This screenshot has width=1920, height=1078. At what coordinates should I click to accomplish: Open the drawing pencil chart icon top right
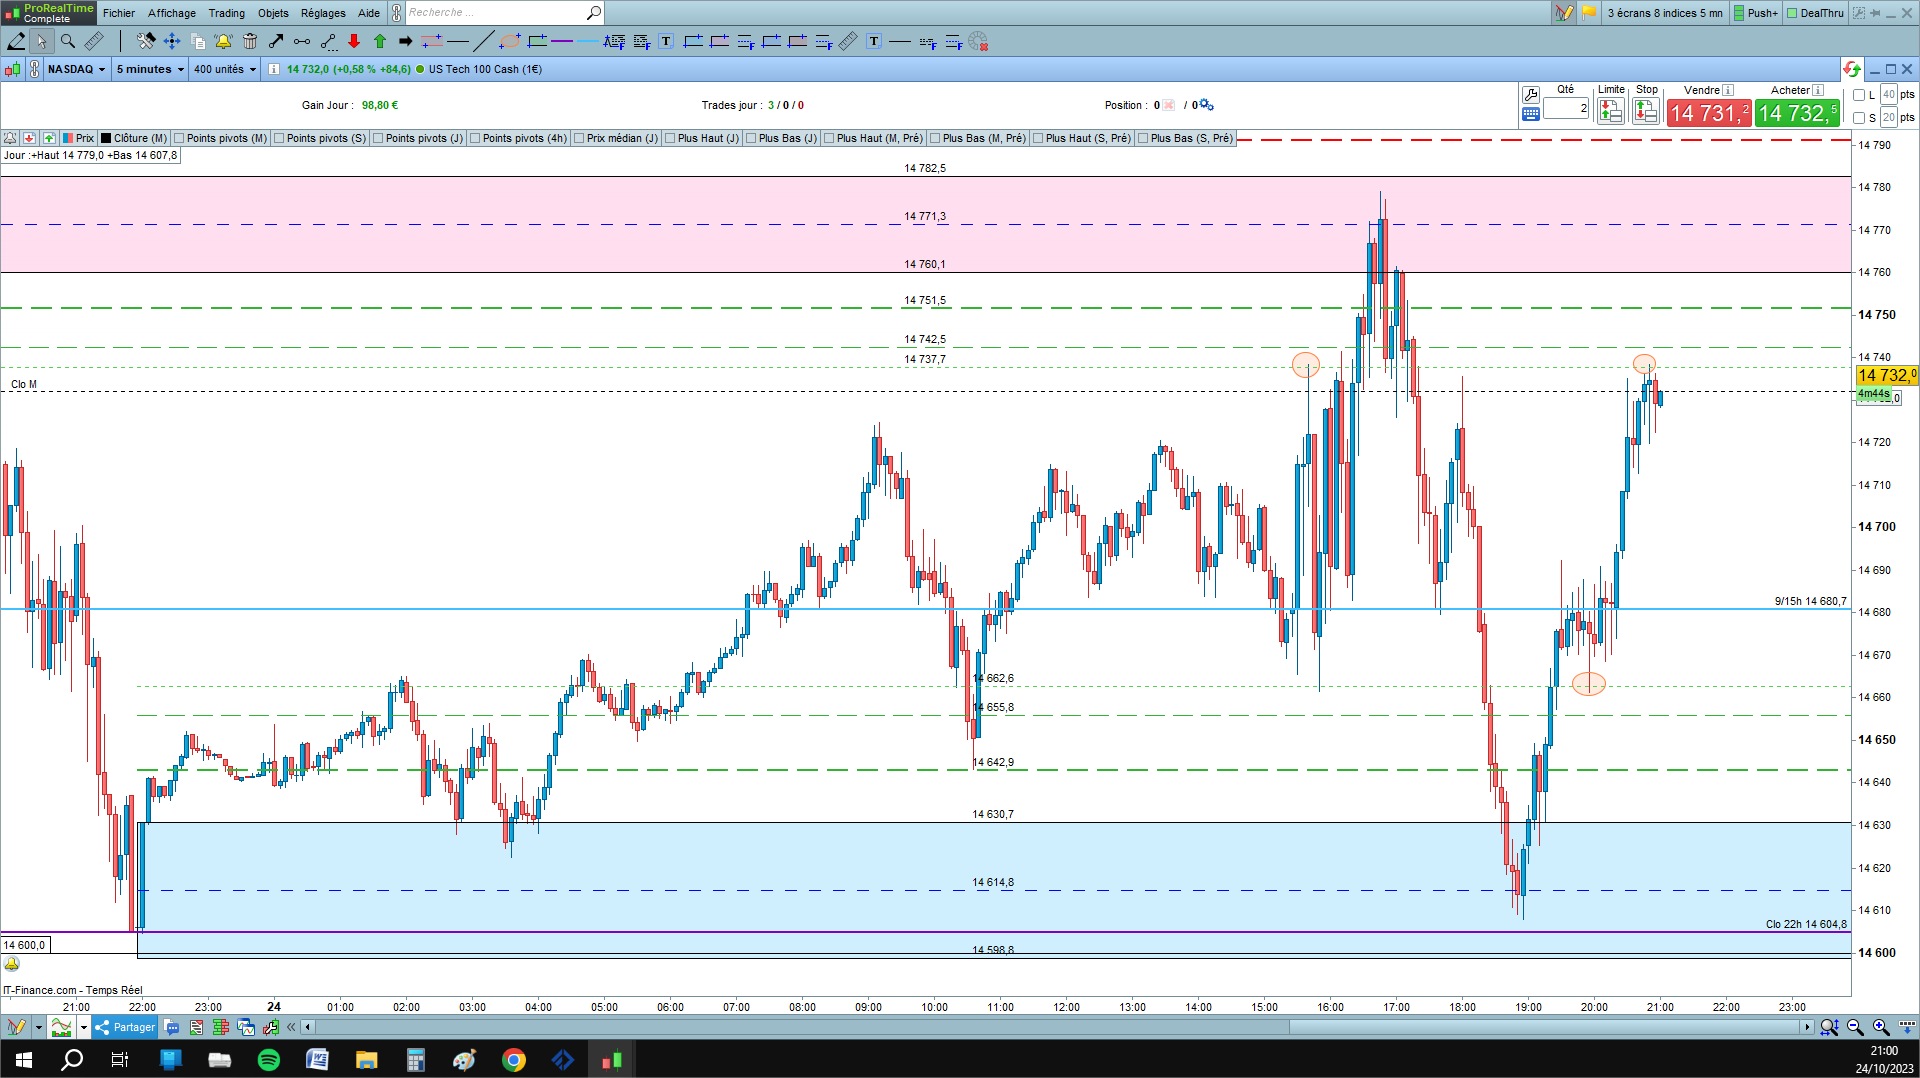[x=1564, y=13]
